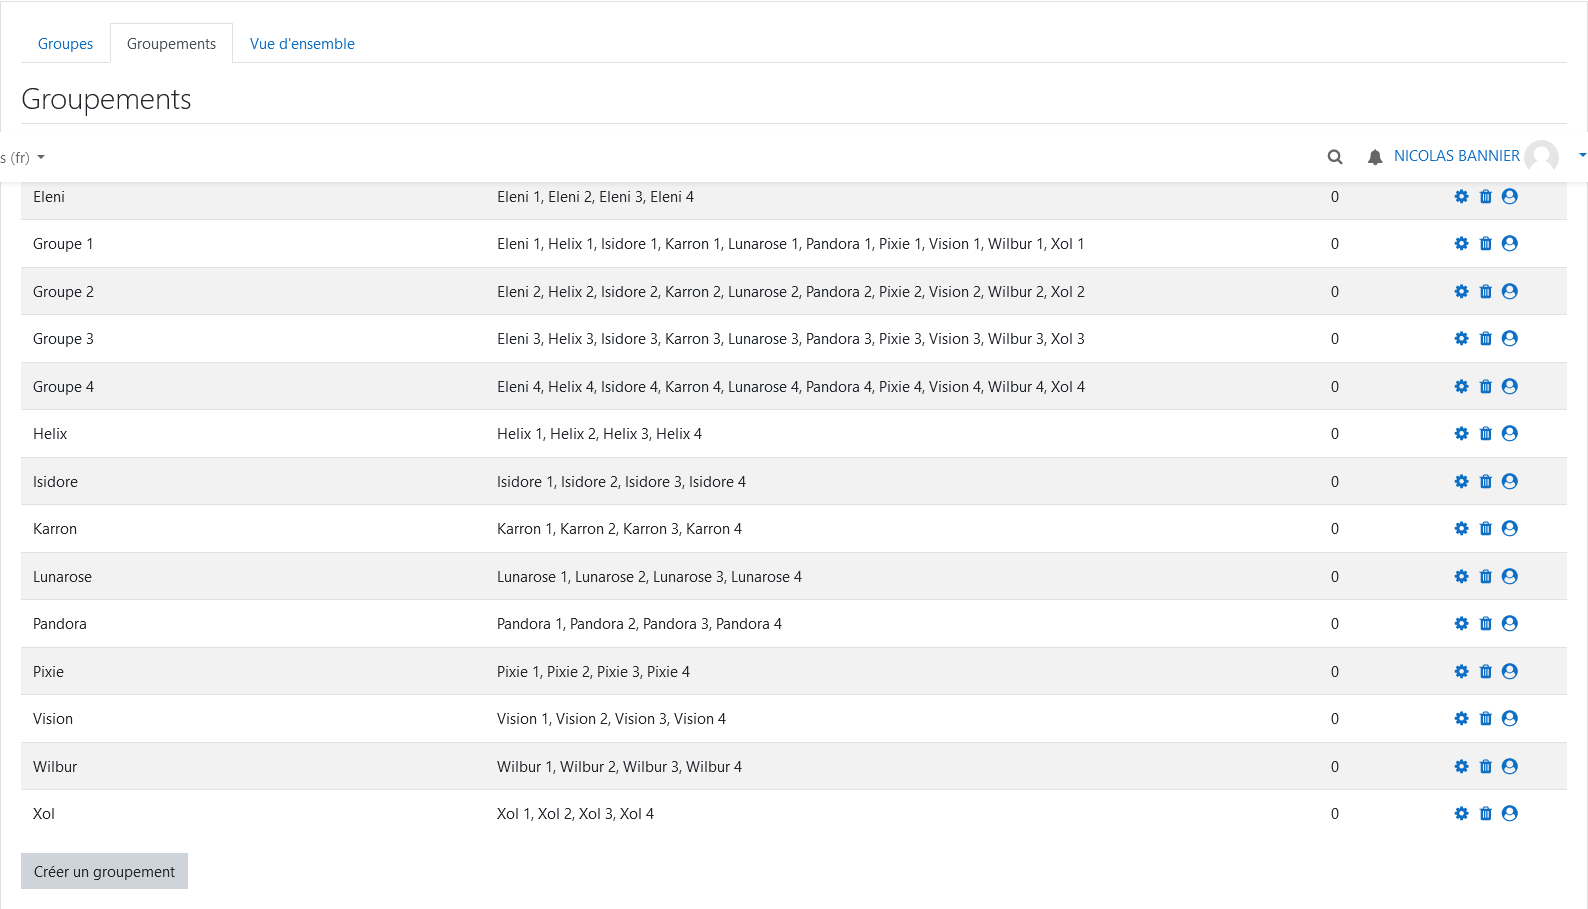Edit settings of the Helix grouping
The width and height of the screenshot is (1588, 909).
(1461, 434)
